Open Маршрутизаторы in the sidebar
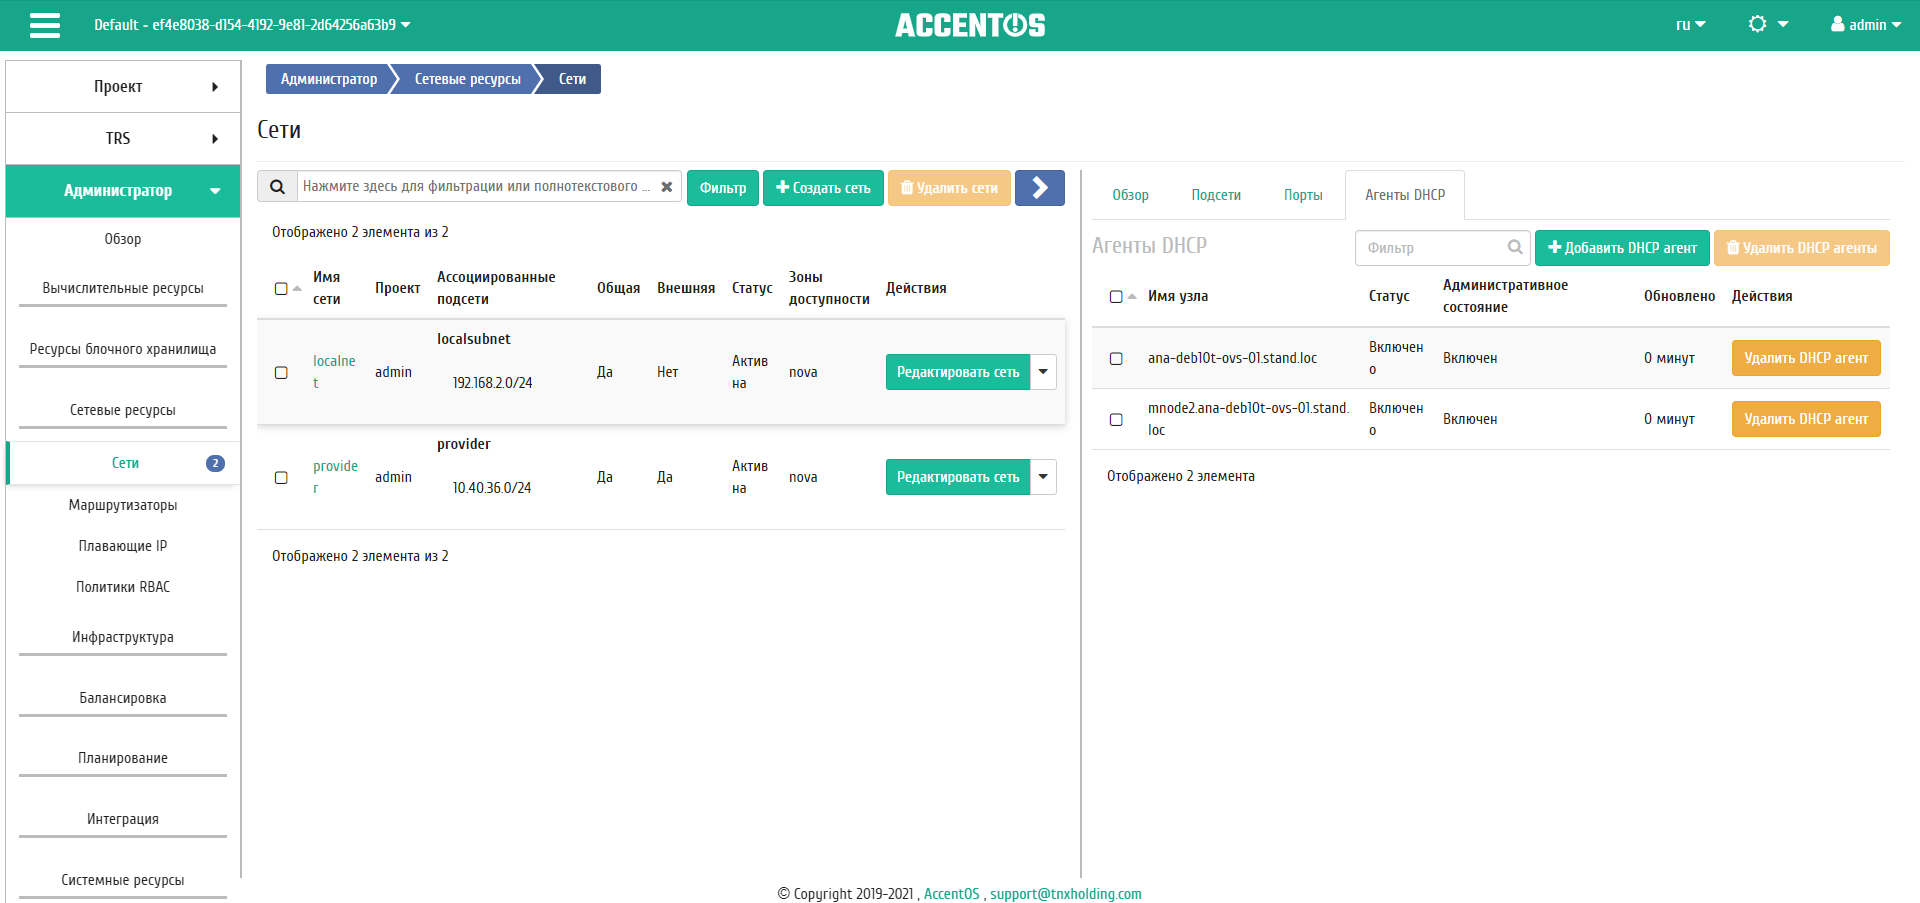Screen dimensions: 1920x903 pos(123,505)
